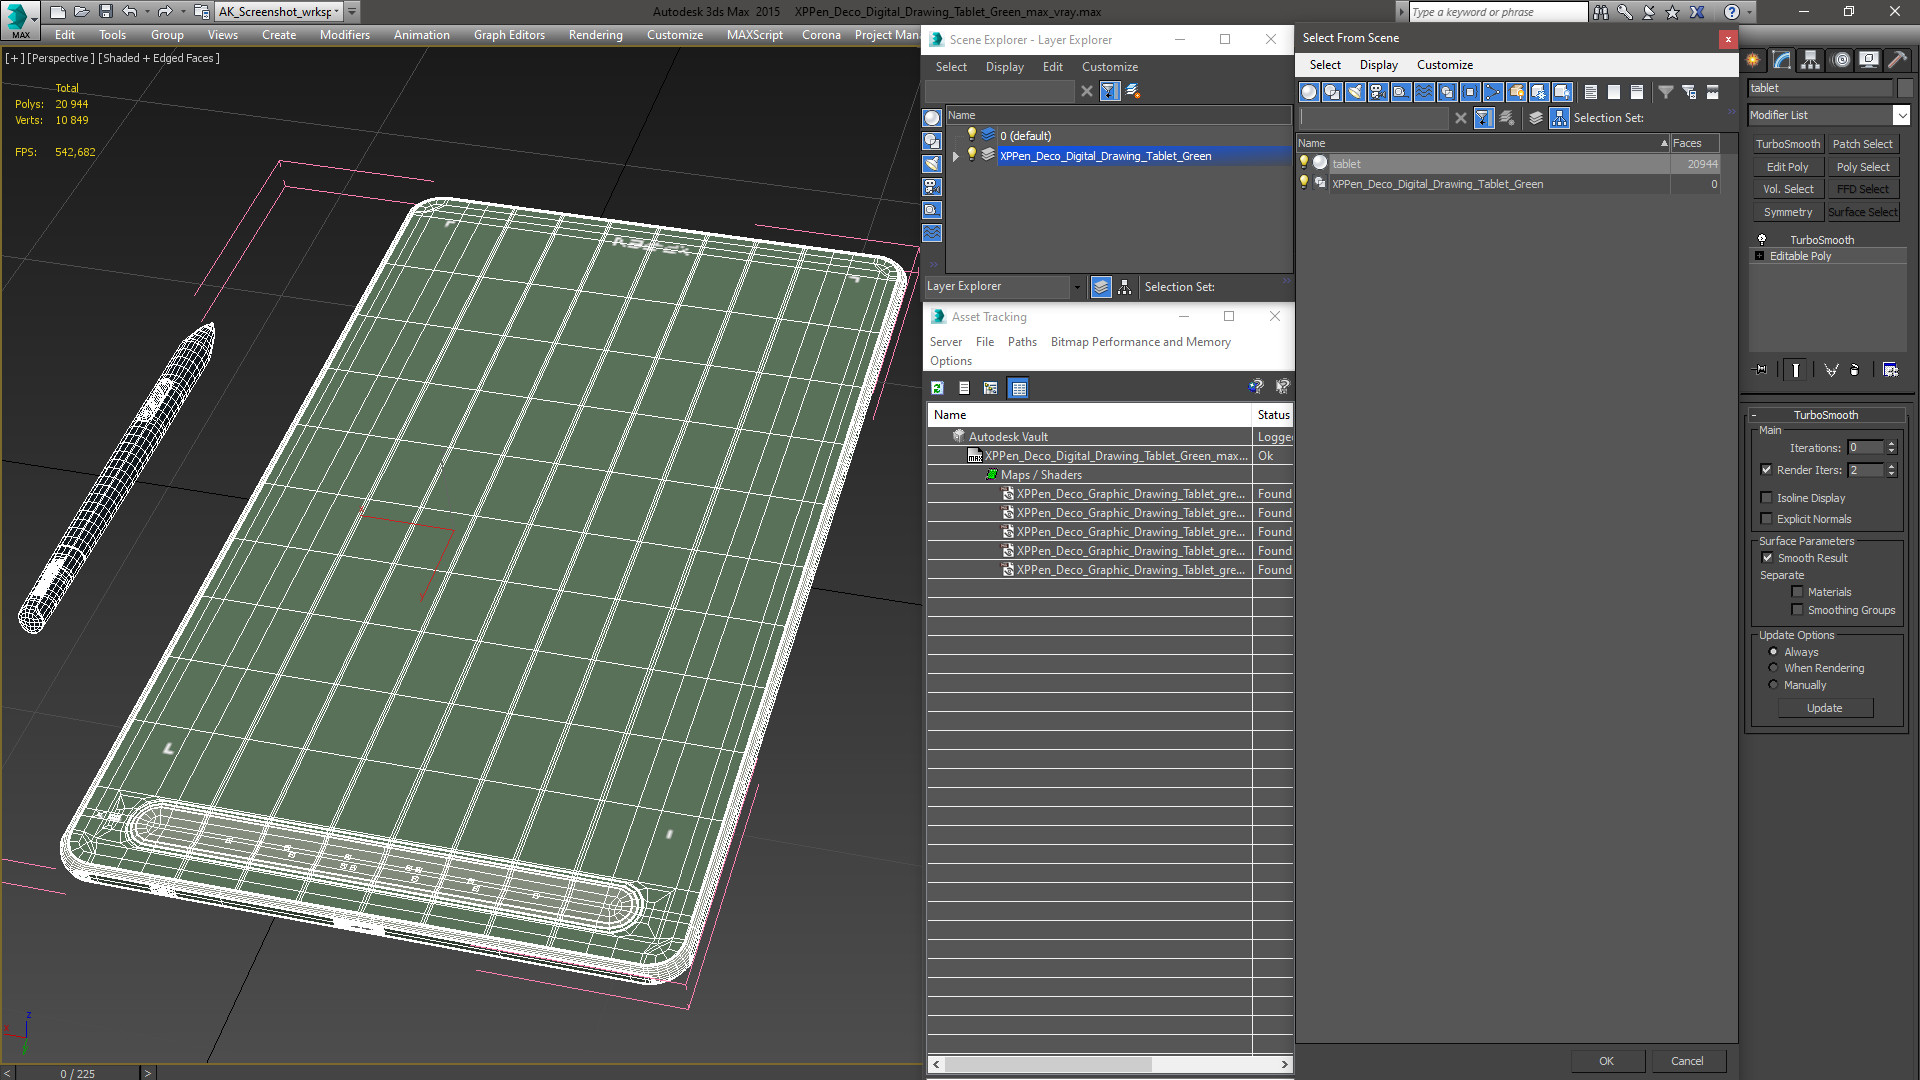This screenshot has height=1080, width=1920.
Task: Toggle the TurboSmooth modifier bulb in stack
Action: (x=1762, y=240)
